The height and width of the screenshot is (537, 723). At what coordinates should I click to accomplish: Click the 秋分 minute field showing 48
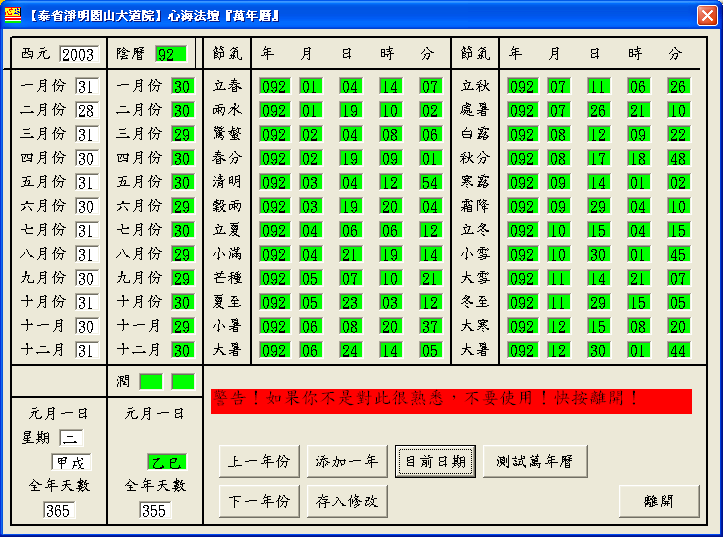[679, 158]
